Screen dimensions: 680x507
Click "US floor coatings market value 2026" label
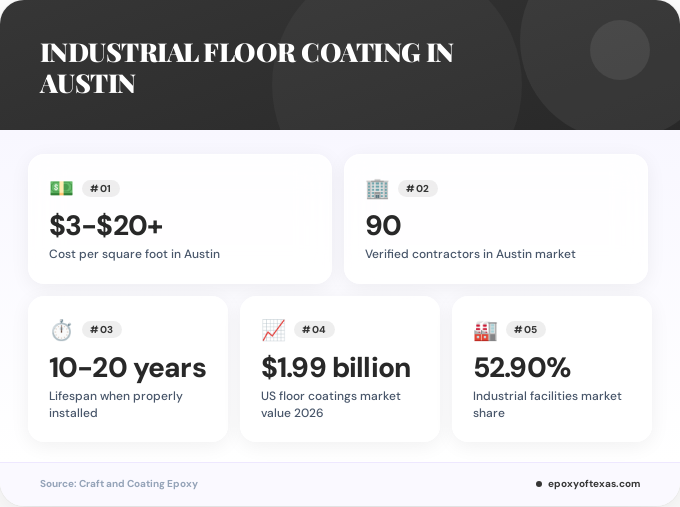331,404
